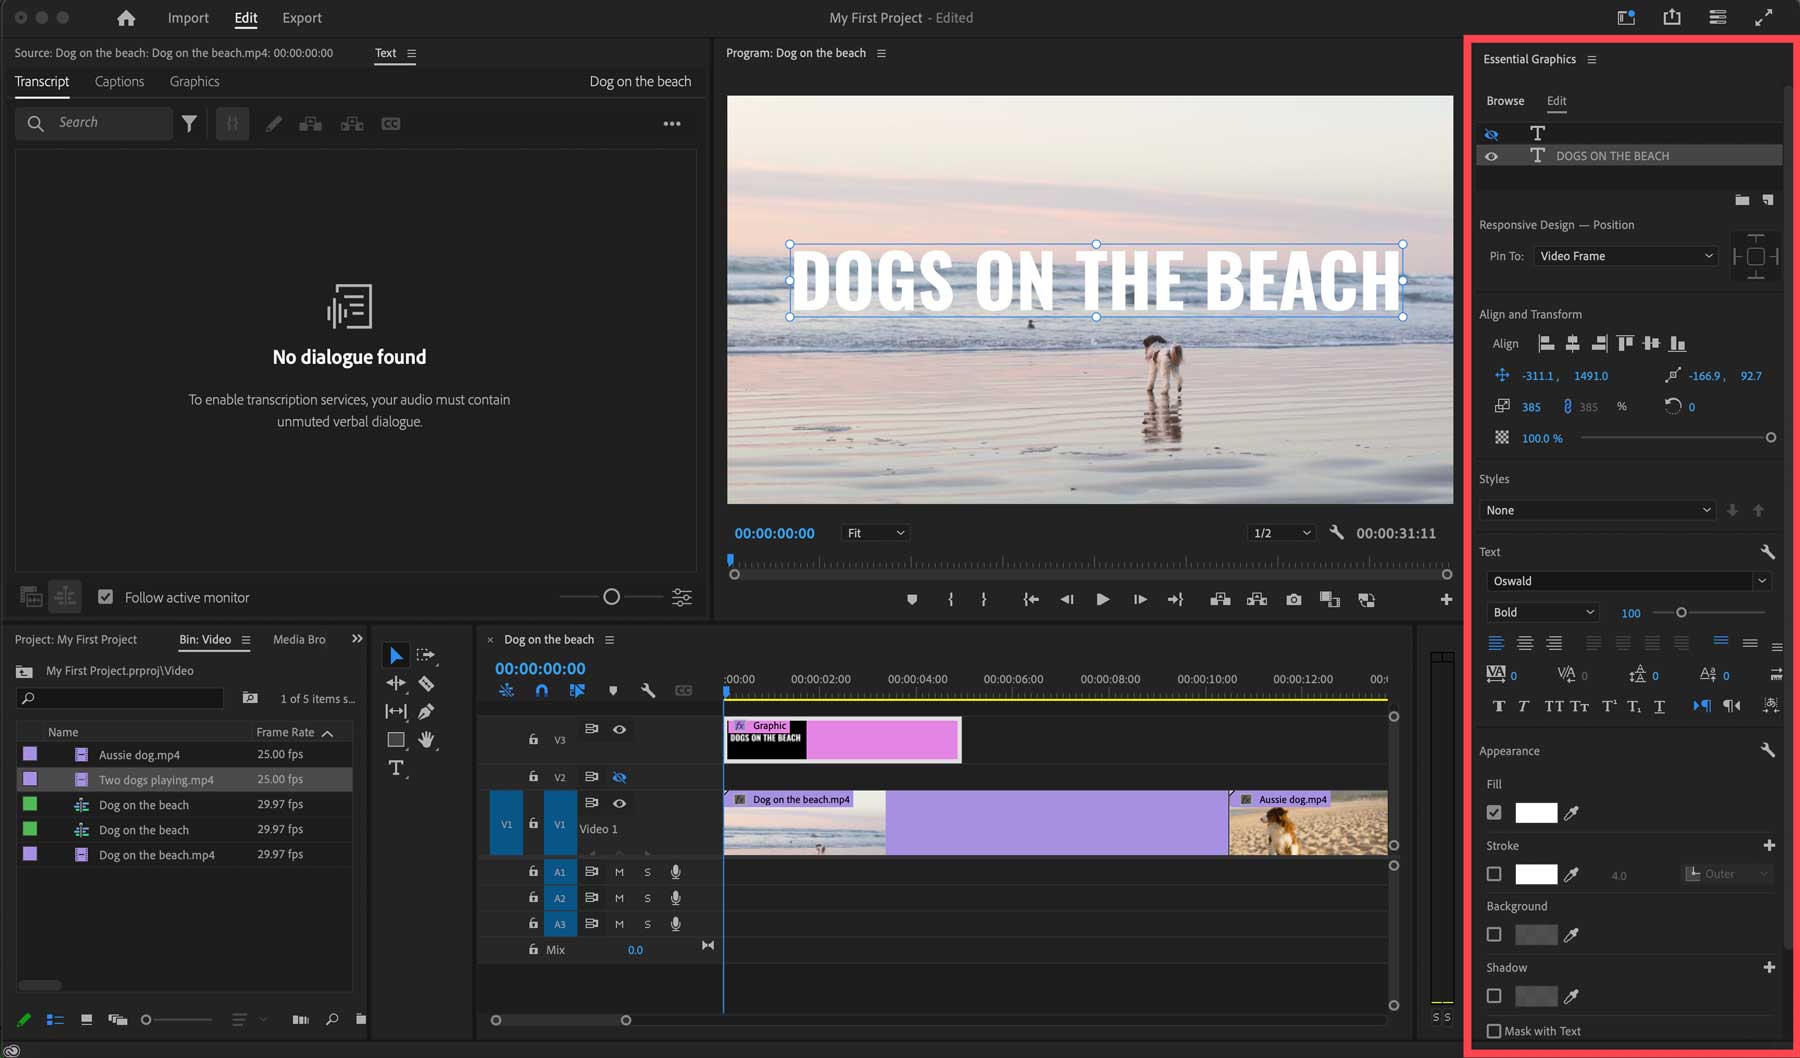Click the Home icon in top bar
Screen dimensions: 1800x1058
click(126, 18)
